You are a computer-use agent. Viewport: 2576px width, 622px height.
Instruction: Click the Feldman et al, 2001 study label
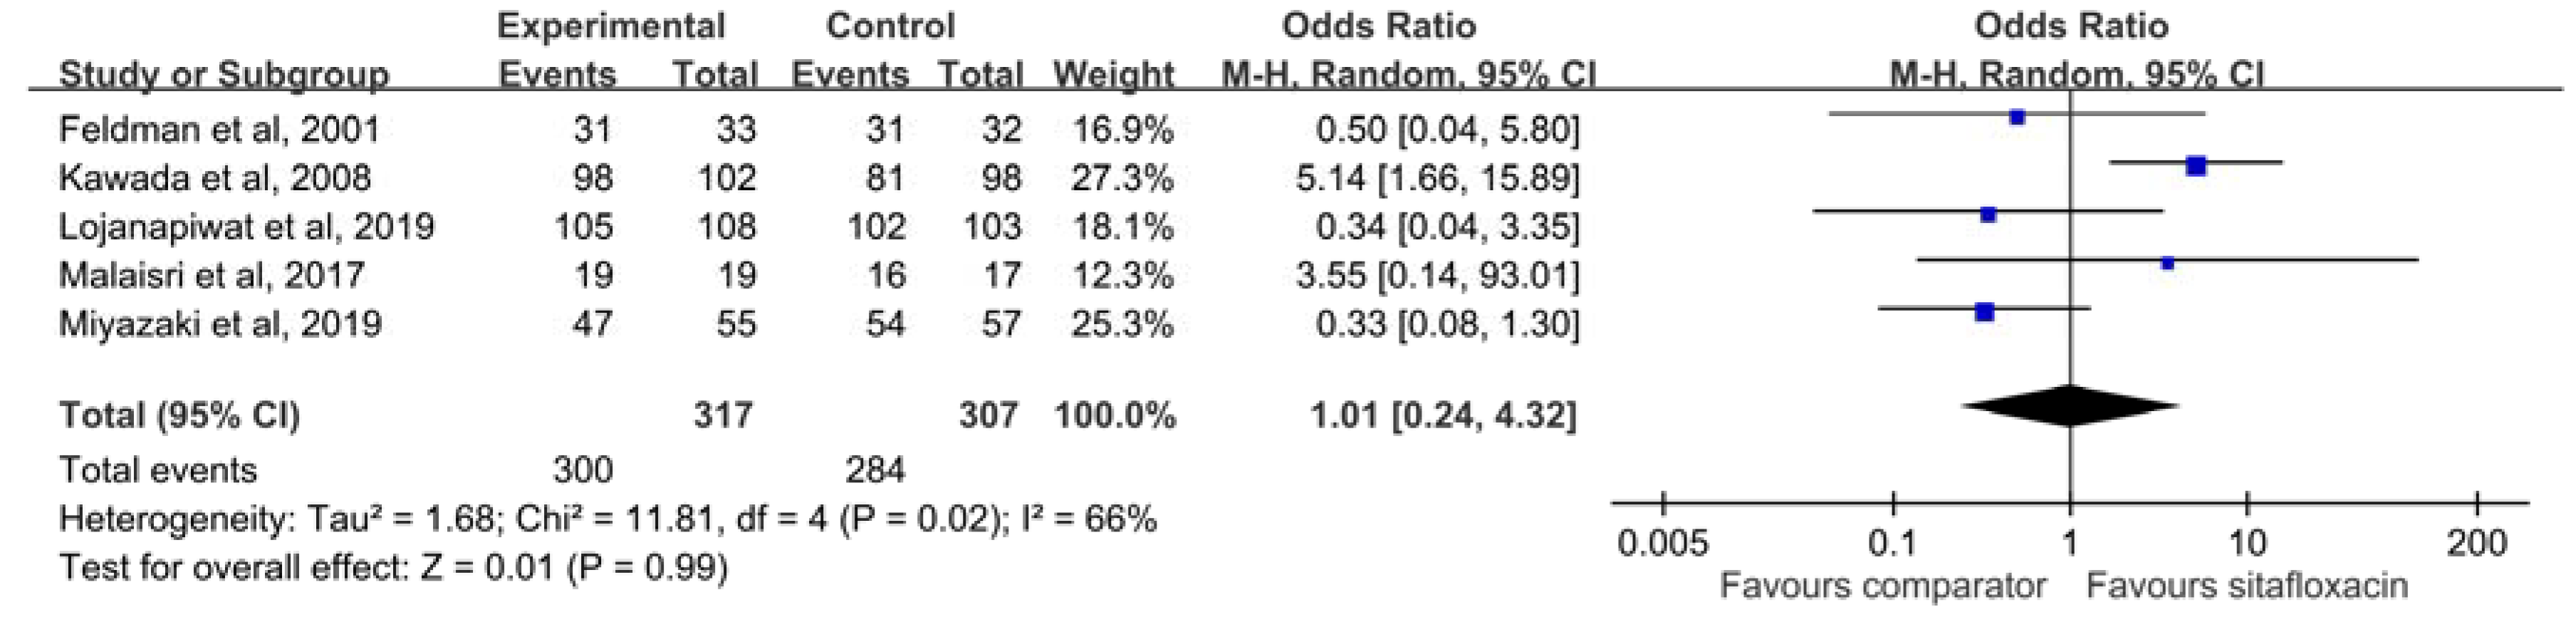click(219, 130)
